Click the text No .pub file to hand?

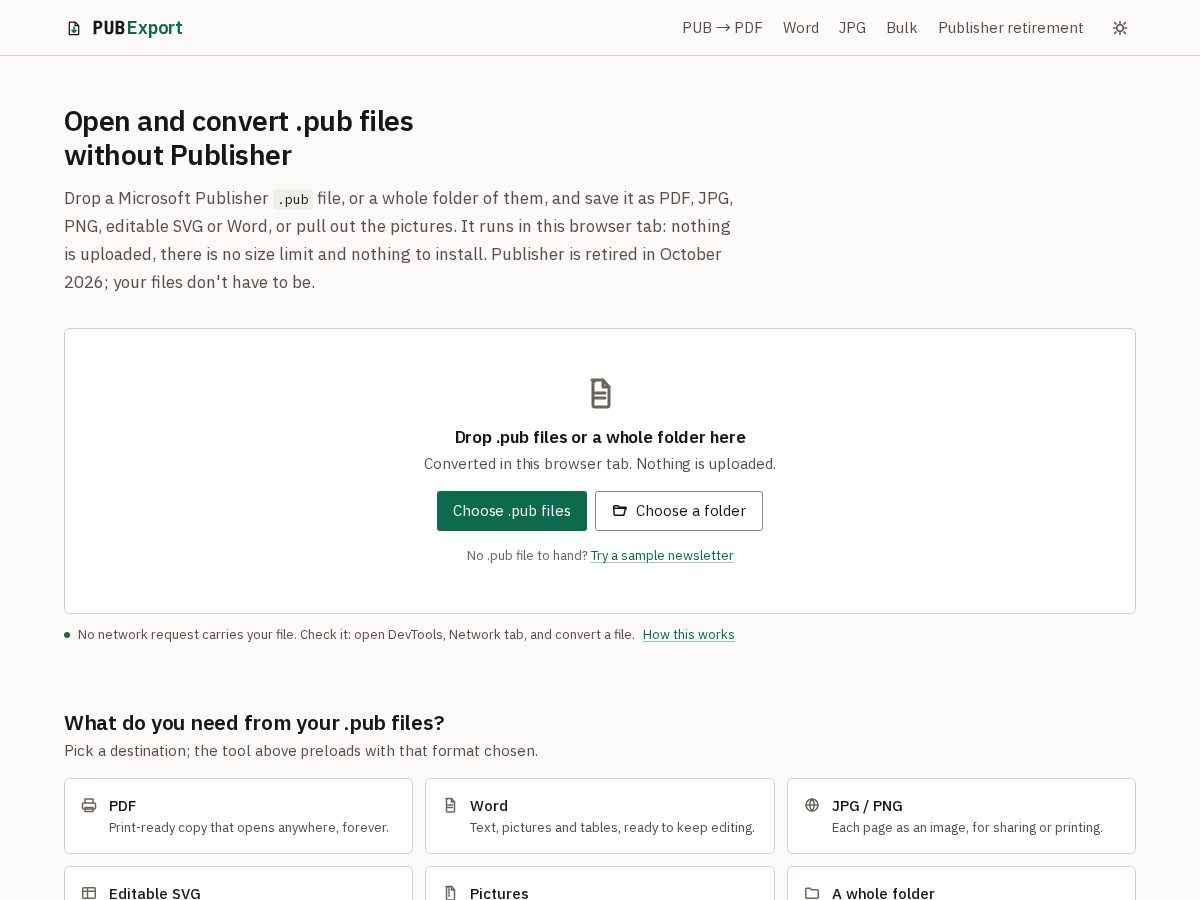click(x=527, y=556)
